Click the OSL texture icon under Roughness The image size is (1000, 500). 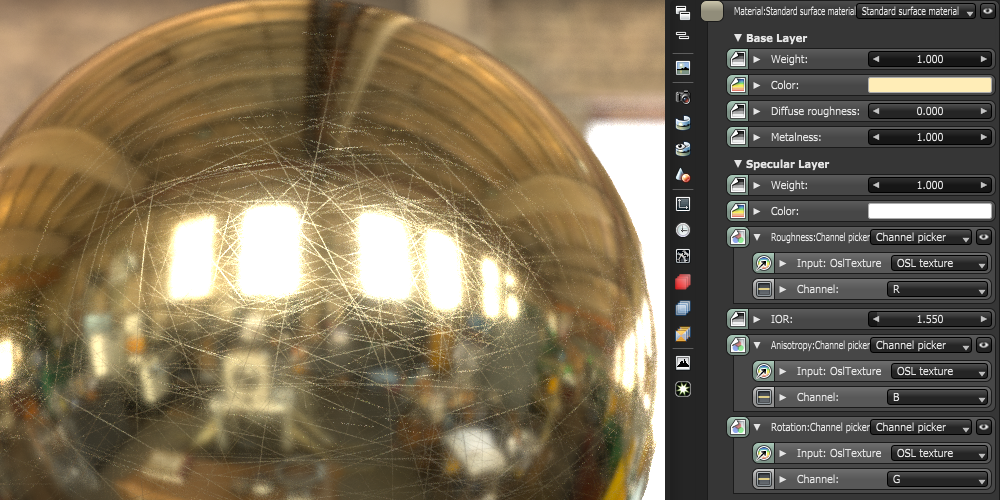point(763,263)
